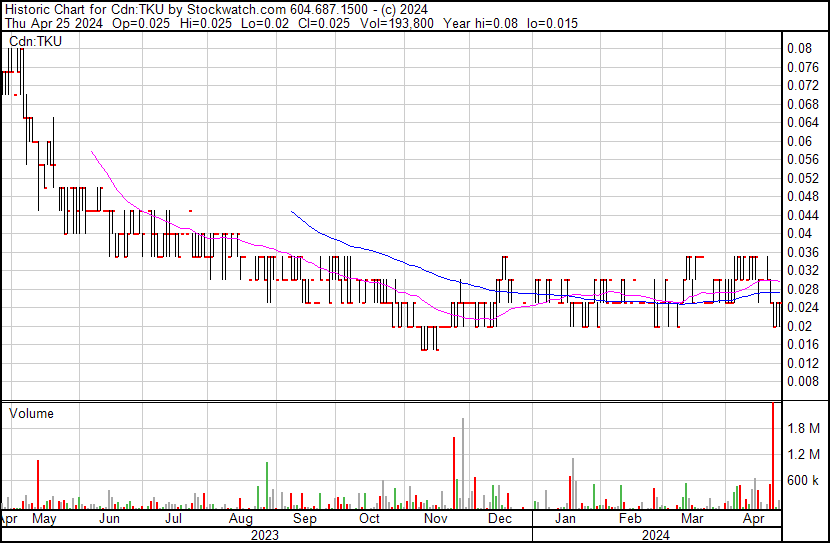Click the 0.008 price axis label
This screenshot has height=543, width=830.
(801, 381)
